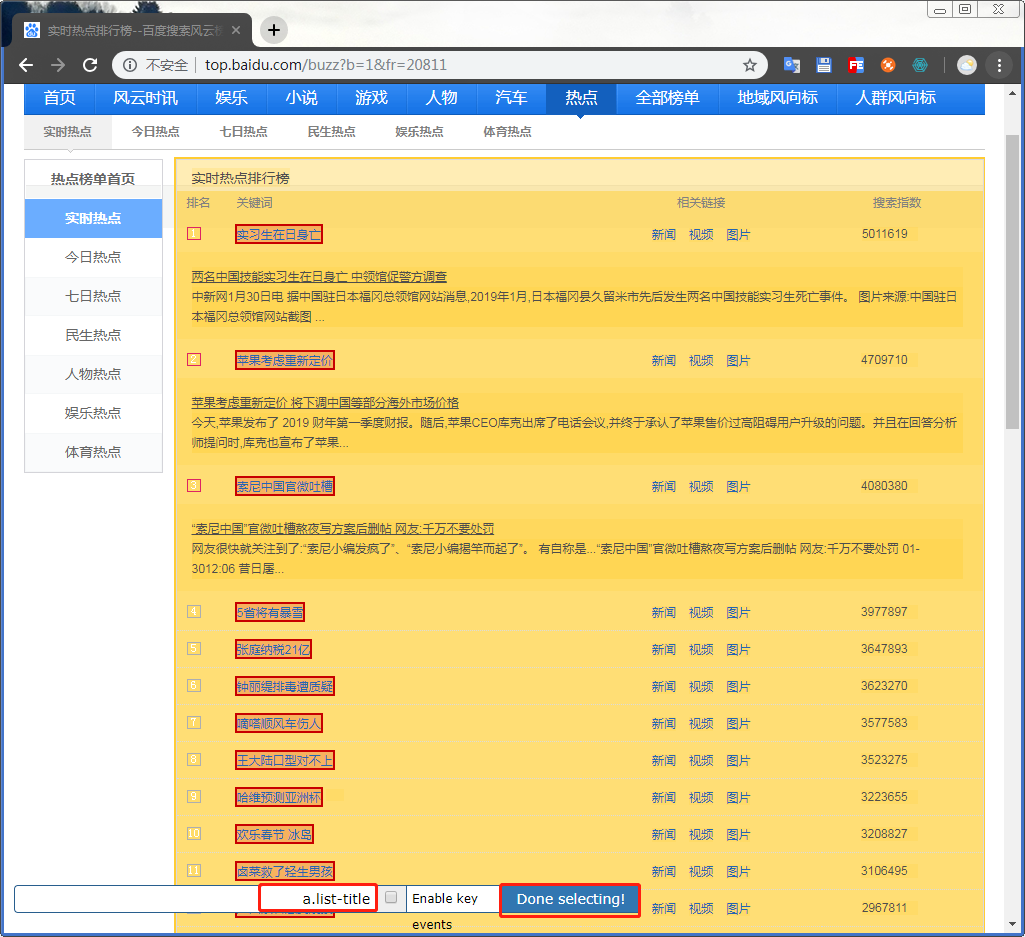
Task: Open the keyword 苹果考虑重新定价
Action: (x=285, y=360)
